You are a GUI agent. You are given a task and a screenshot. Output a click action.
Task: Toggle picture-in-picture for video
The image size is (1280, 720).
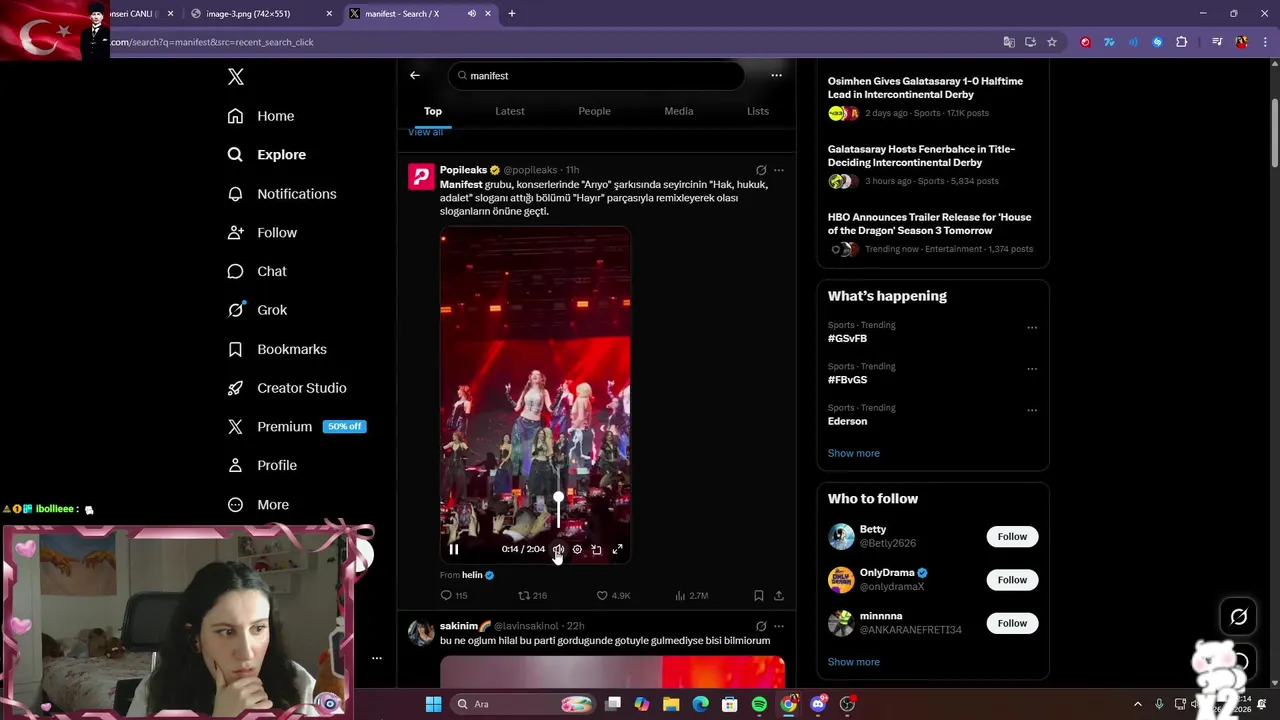point(597,549)
